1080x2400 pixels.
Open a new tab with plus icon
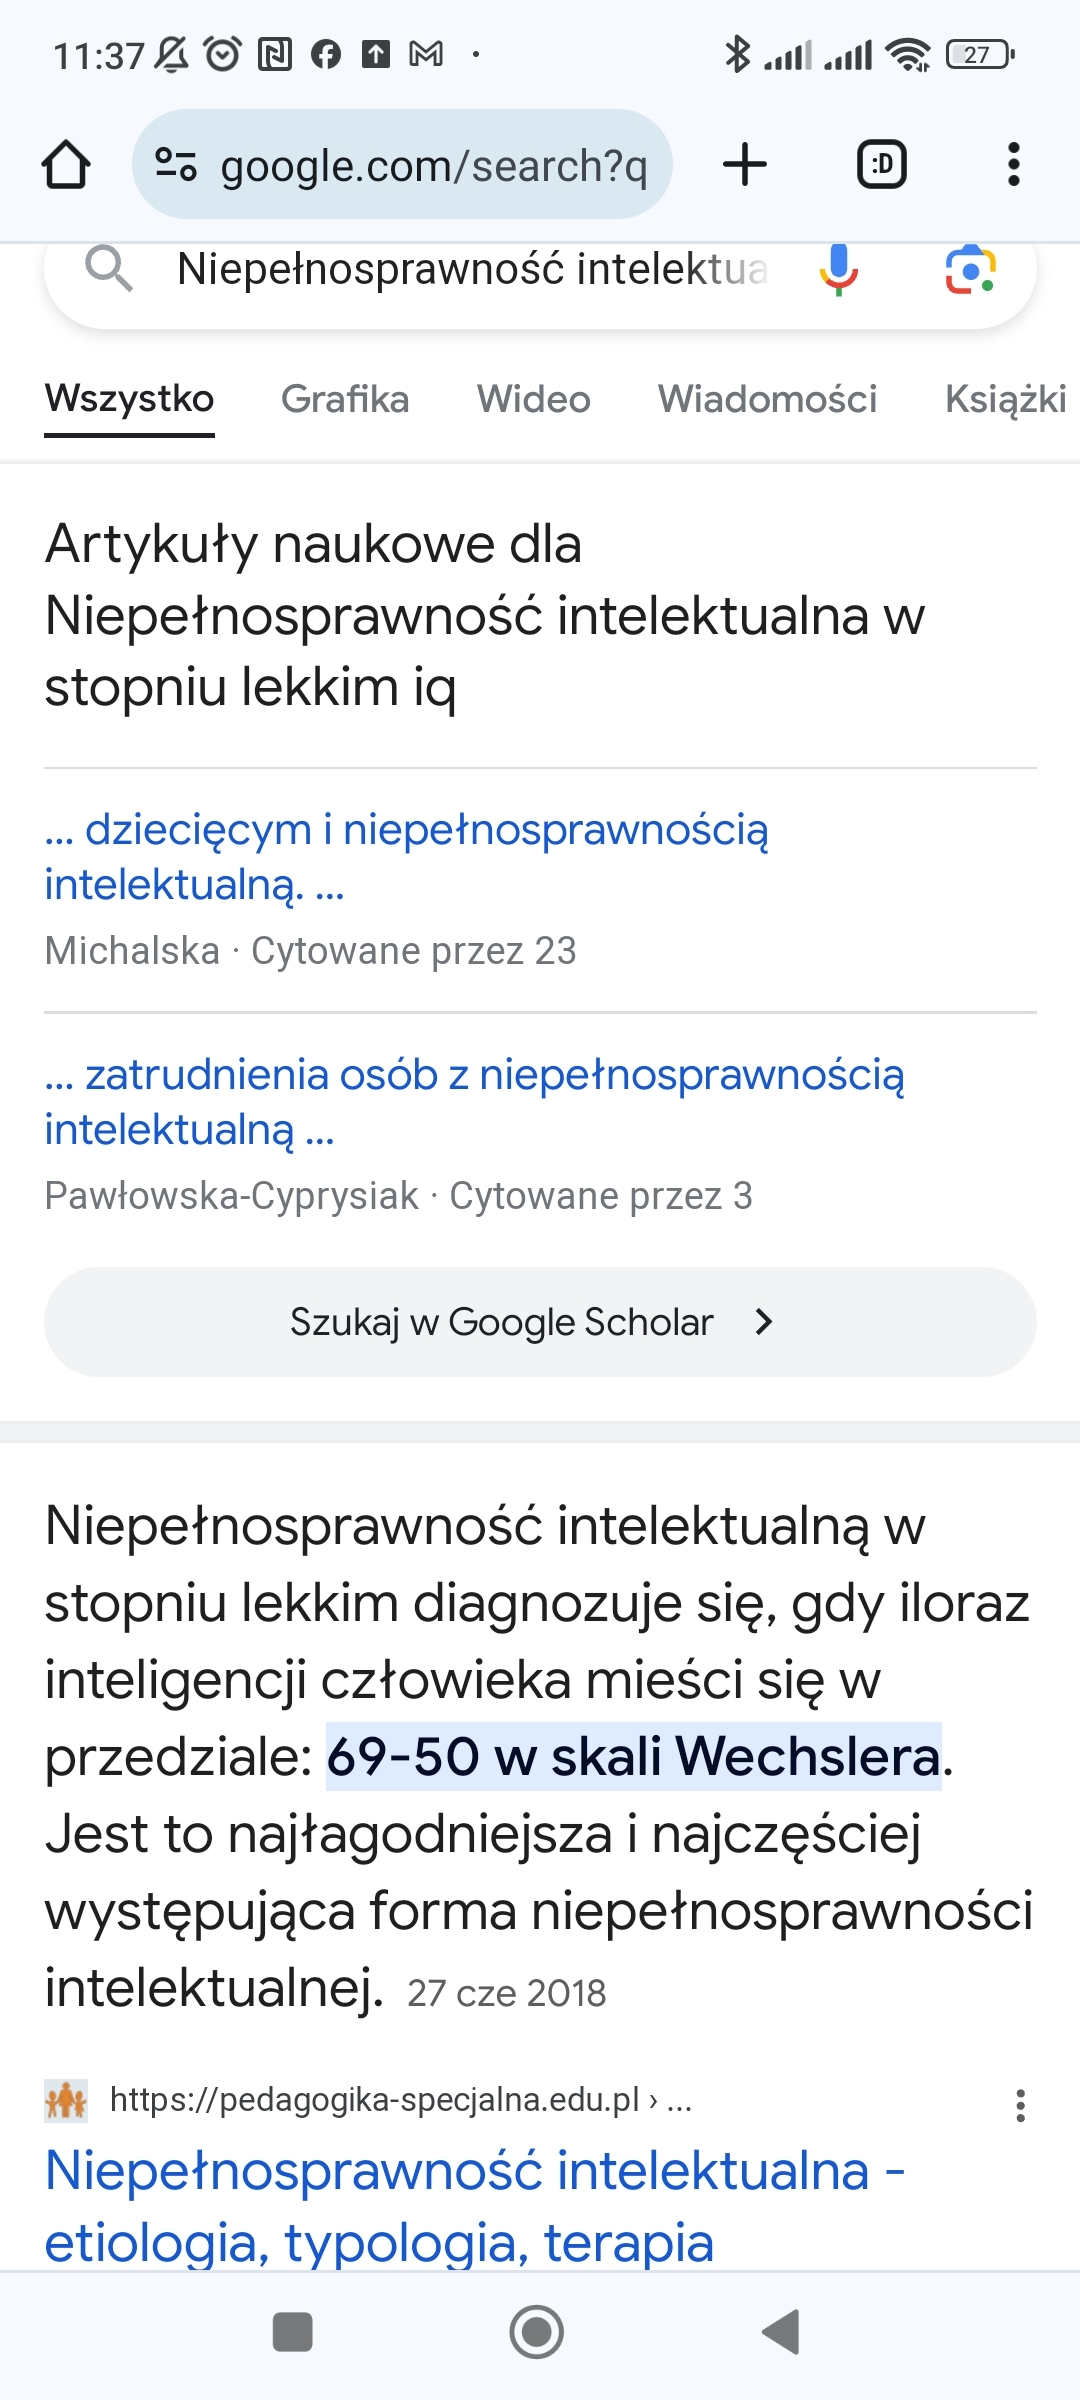click(x=745, y=165)
